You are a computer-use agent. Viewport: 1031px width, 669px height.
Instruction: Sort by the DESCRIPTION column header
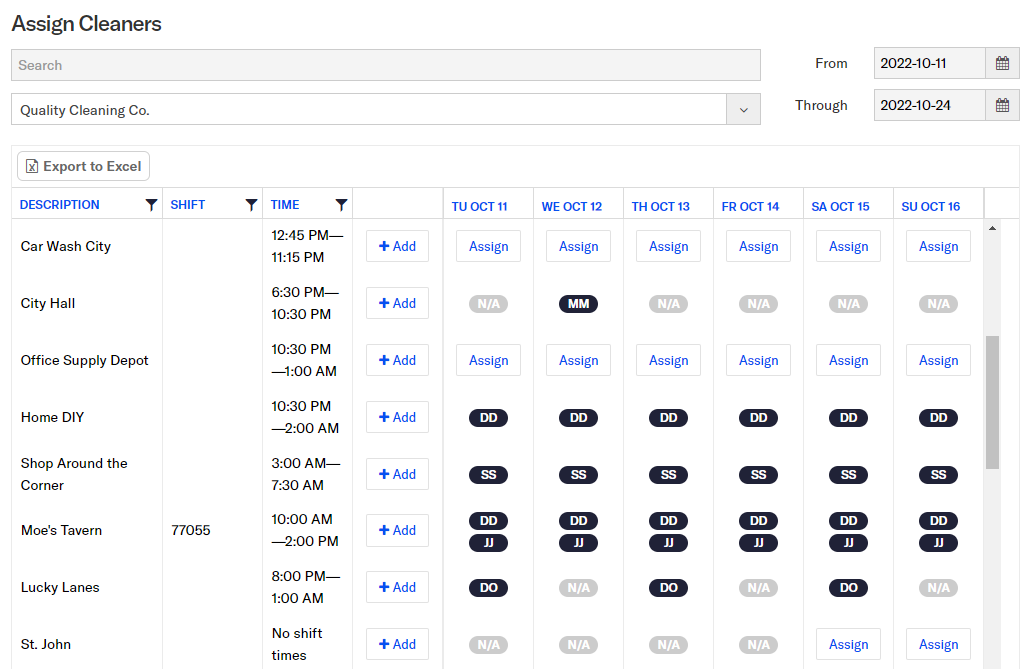click(60, 204)
